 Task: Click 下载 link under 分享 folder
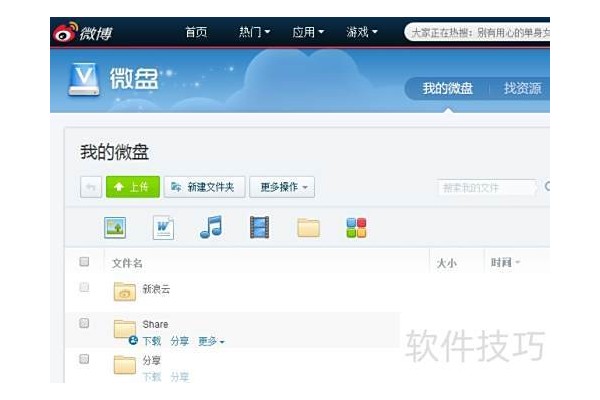152,377
